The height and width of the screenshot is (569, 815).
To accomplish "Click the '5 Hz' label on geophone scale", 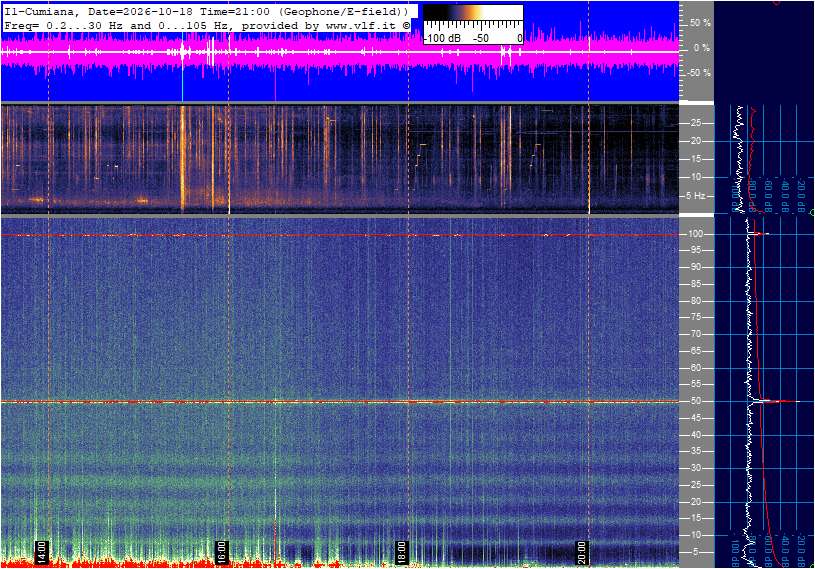I will click(x=695, y=196).
